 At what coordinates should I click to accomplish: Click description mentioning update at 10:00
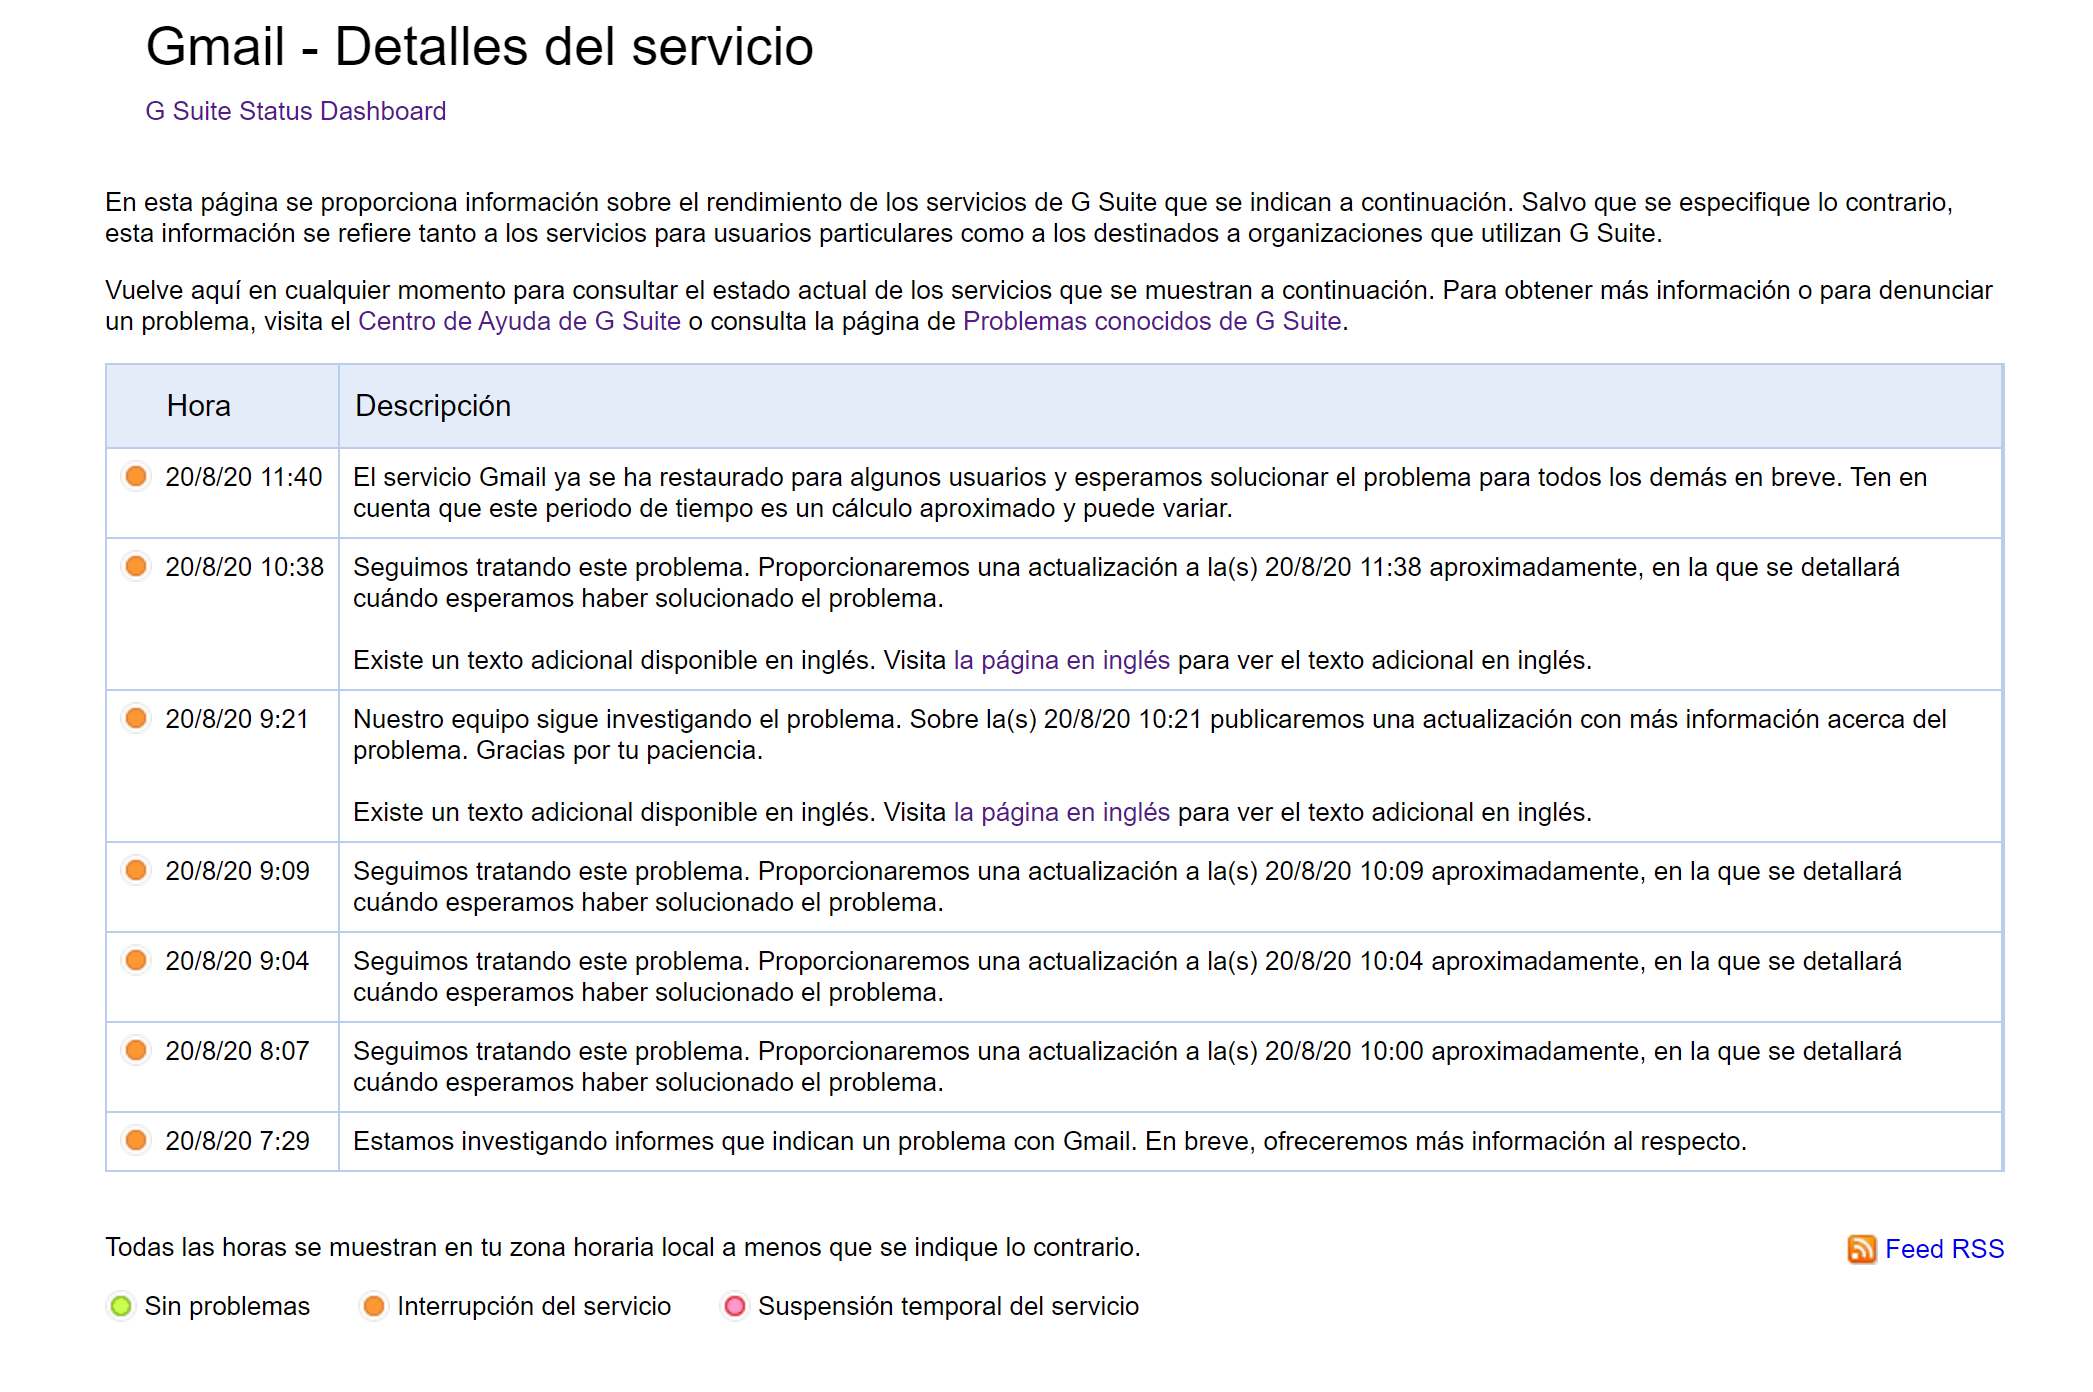tap(1127, 1067)
